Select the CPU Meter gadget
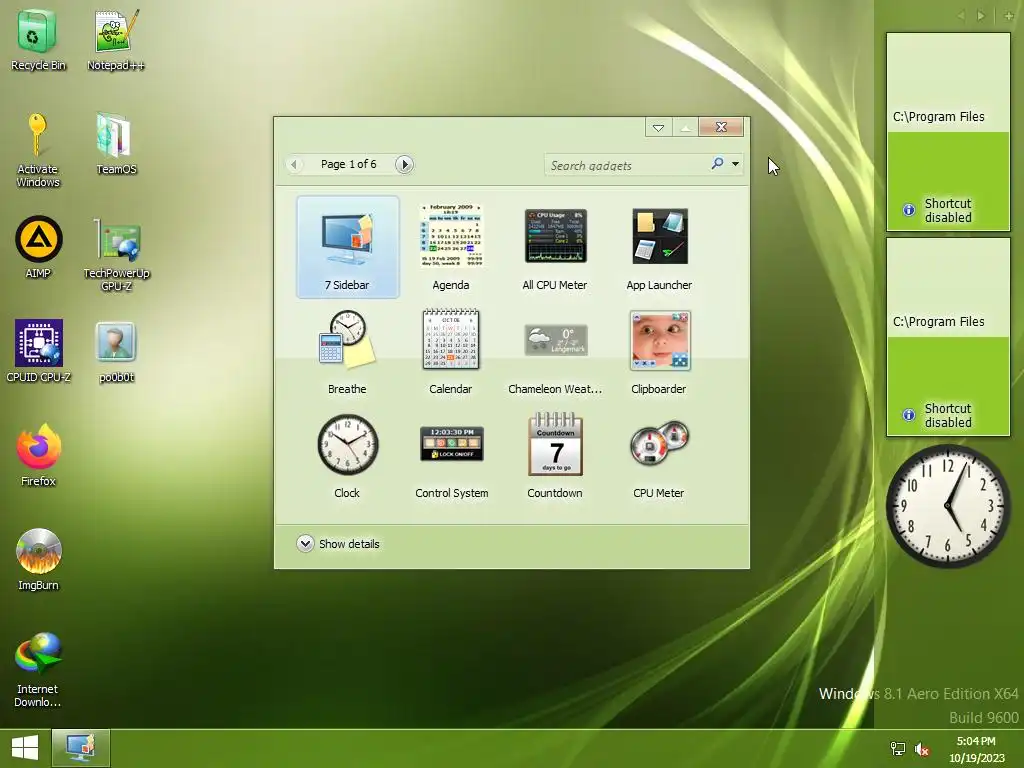The width and height of the screenshot is (1024, 768). pyautogui.click(x=659, y=455)
